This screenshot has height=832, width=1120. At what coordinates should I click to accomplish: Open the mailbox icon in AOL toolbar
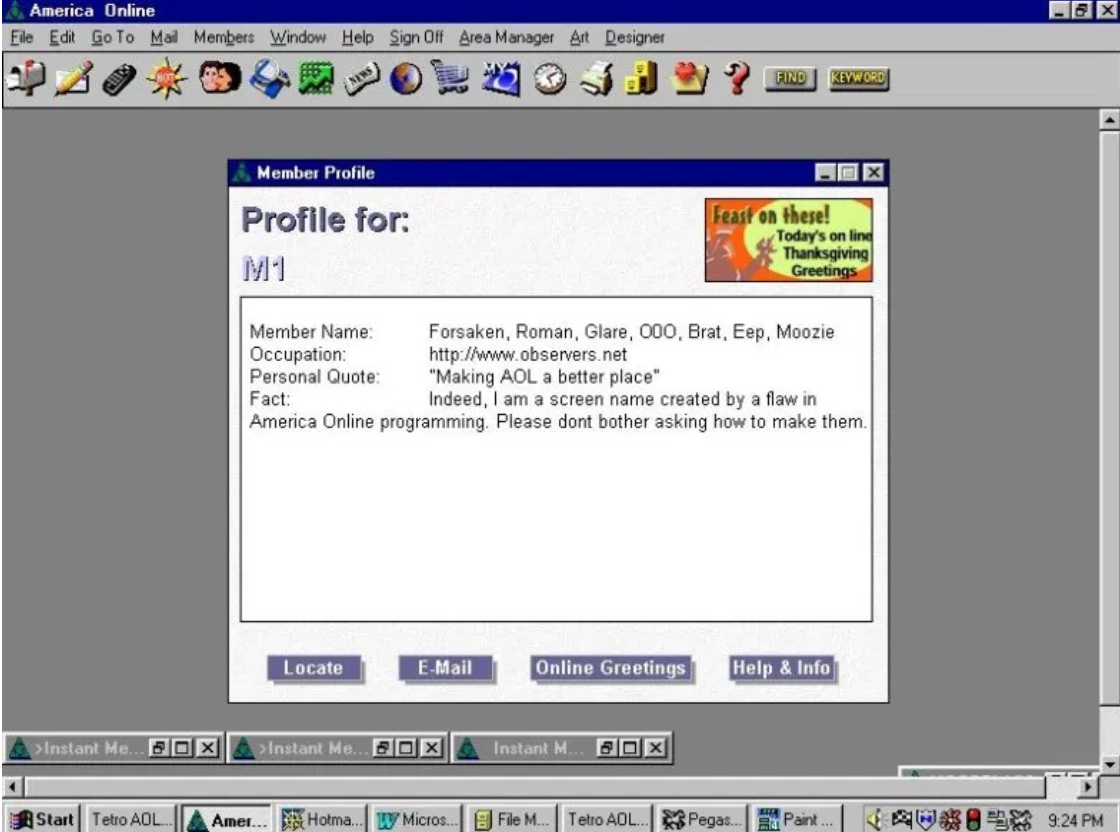pos(26,78)
